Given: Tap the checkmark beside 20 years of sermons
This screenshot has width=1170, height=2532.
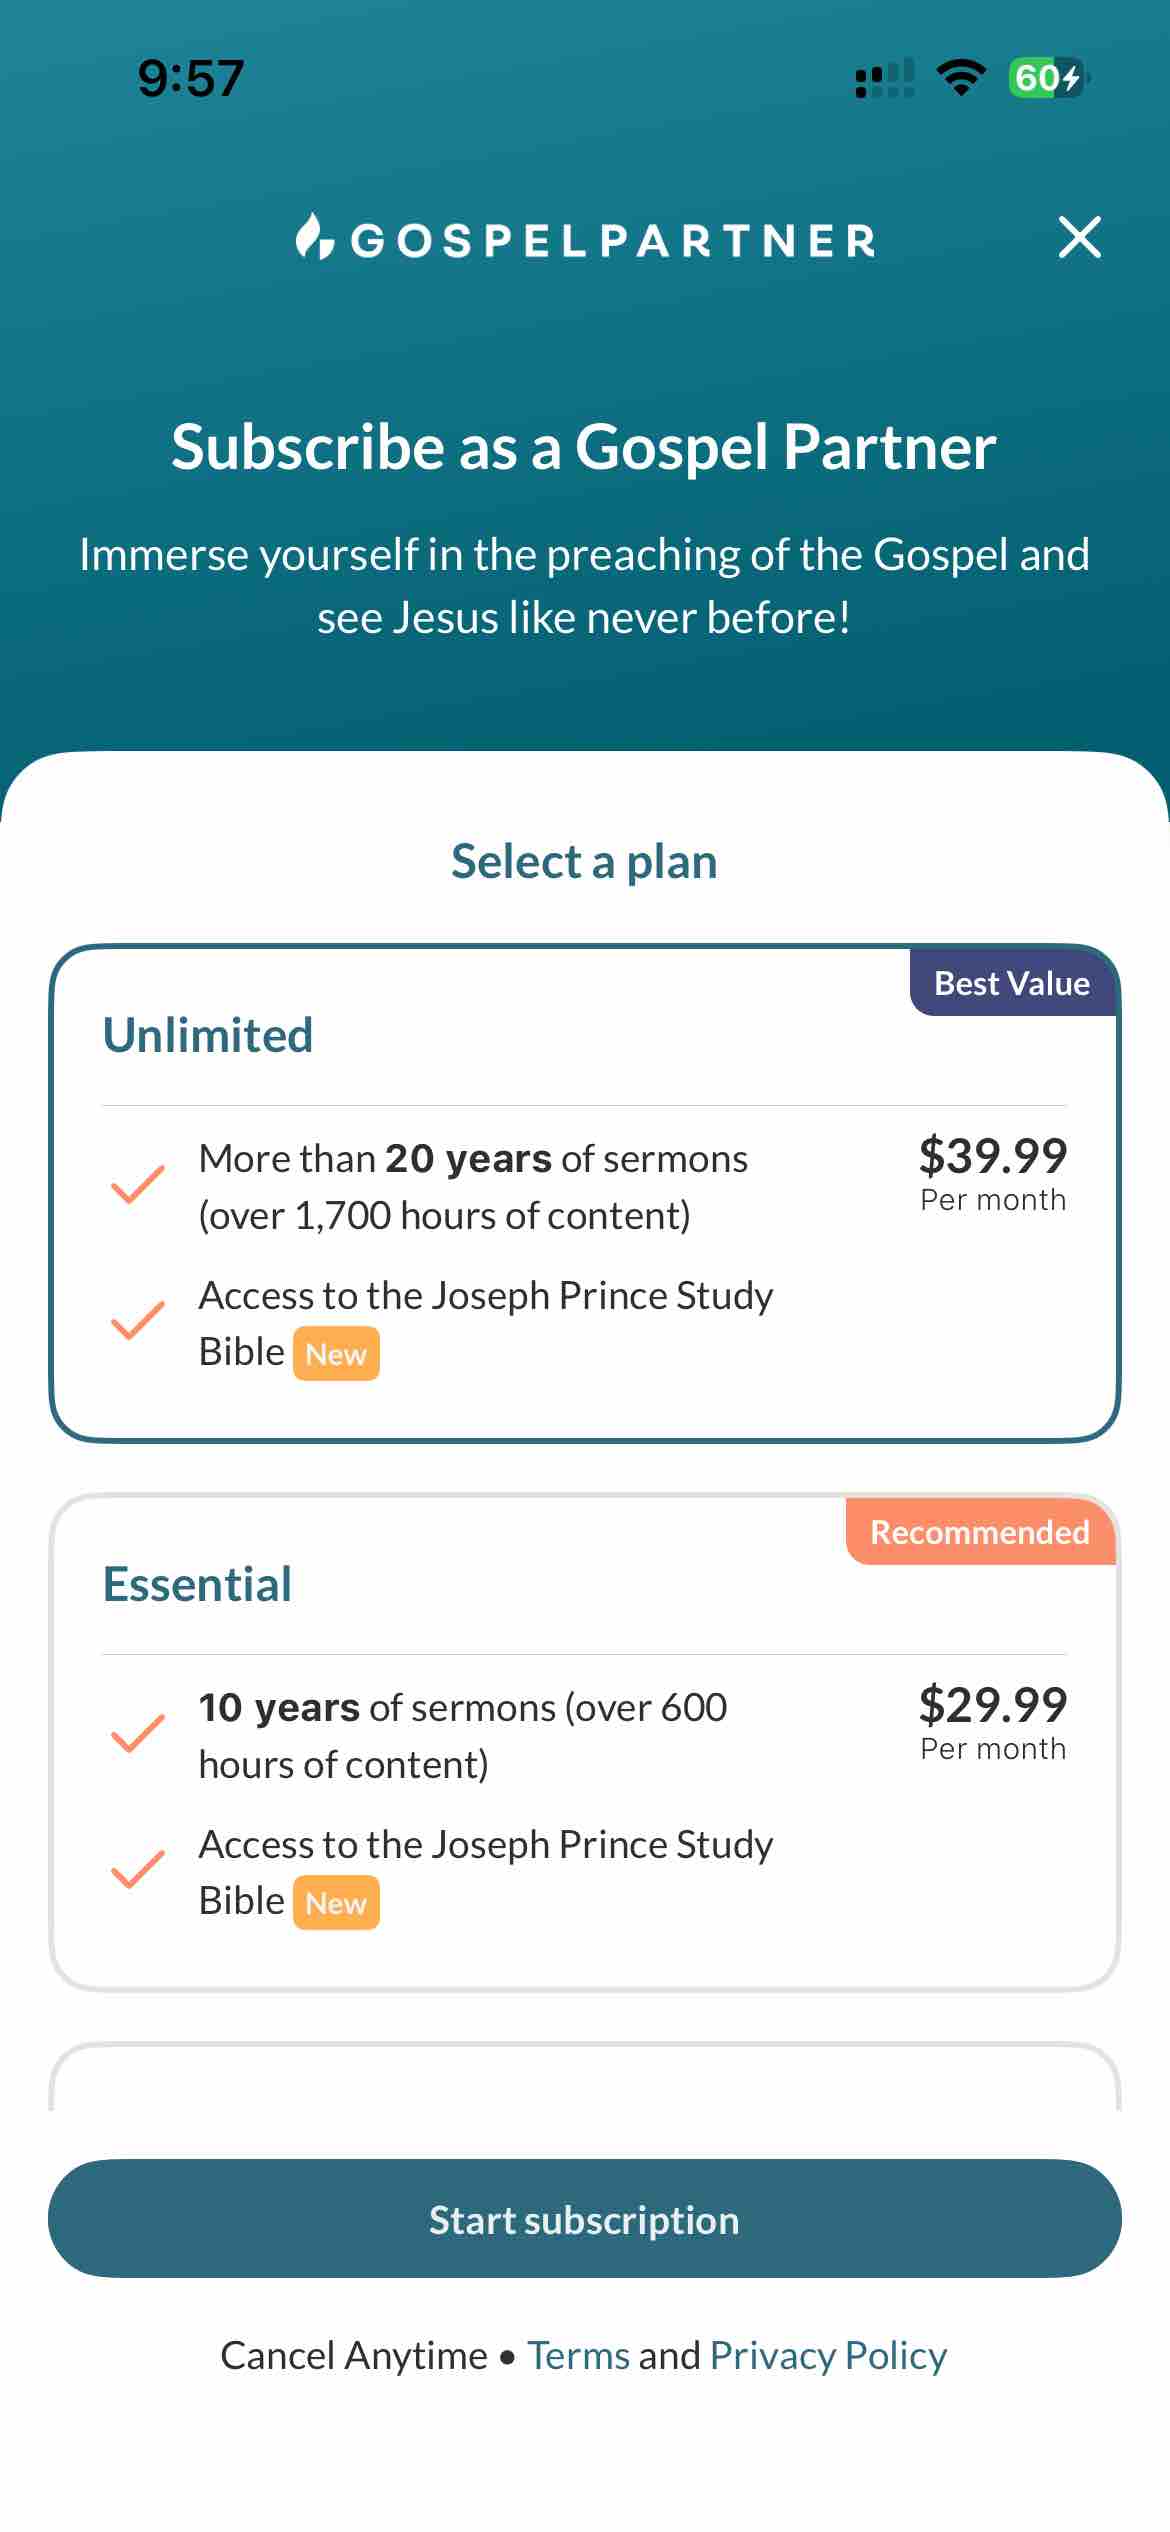Looking at the screenshot, I should click(137, 1185).
